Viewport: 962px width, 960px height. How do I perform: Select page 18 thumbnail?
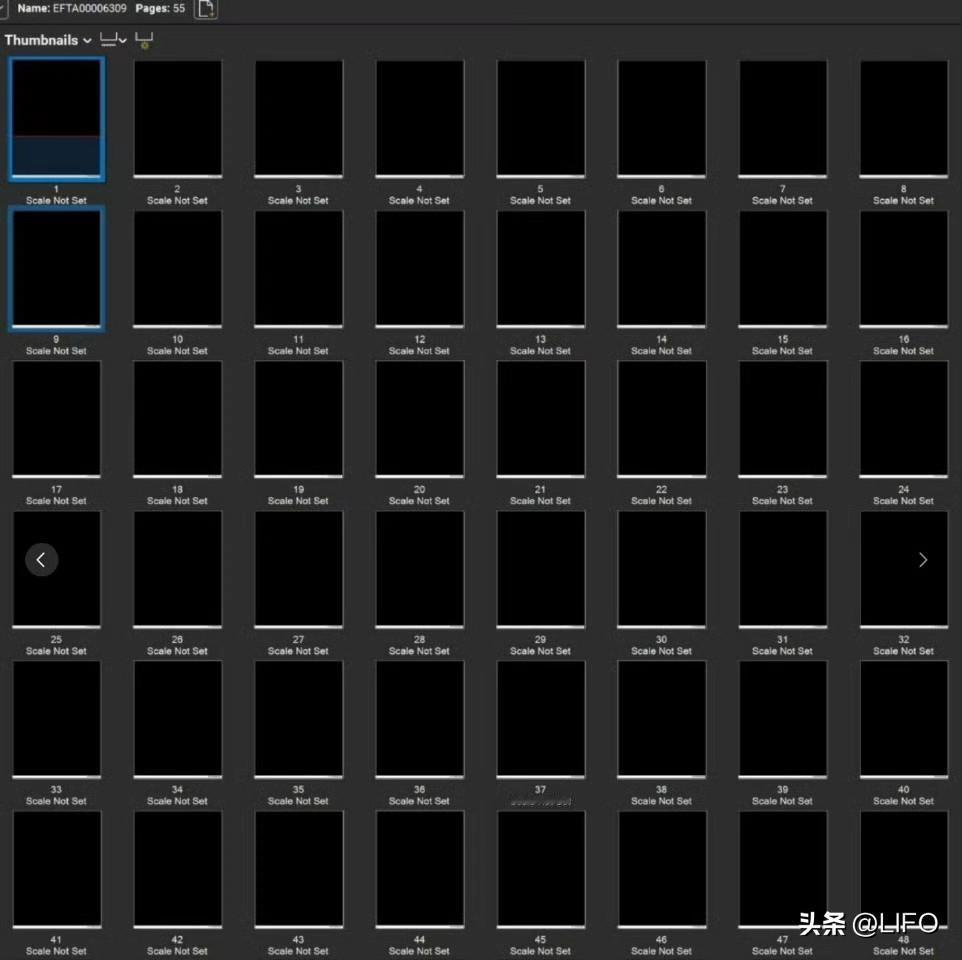pyautogui.click(x=178, y=420)
